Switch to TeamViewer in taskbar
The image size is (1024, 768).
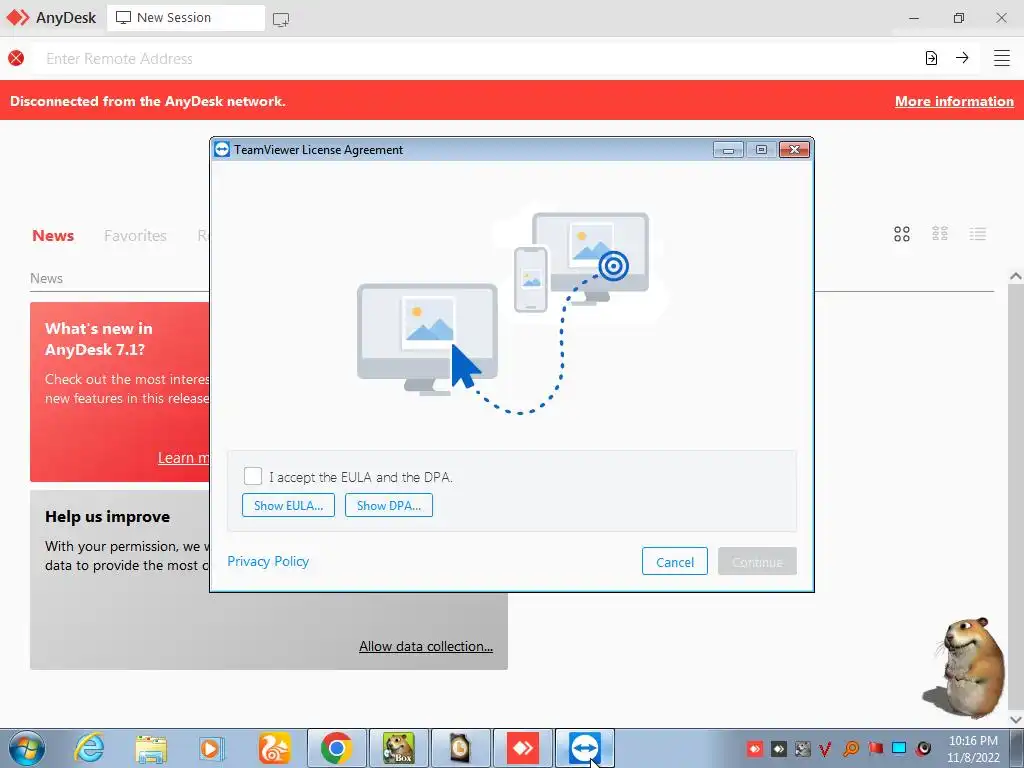(x=584, y=748)
